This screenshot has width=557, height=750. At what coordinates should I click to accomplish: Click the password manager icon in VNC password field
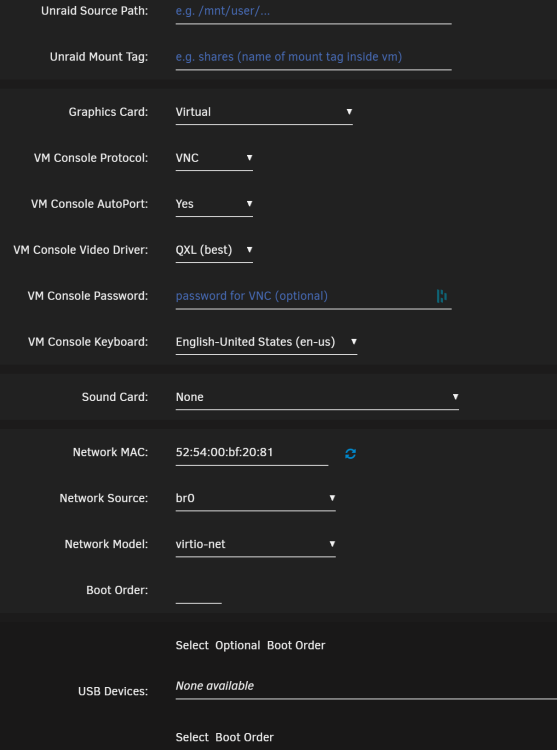tap(442, 296)
